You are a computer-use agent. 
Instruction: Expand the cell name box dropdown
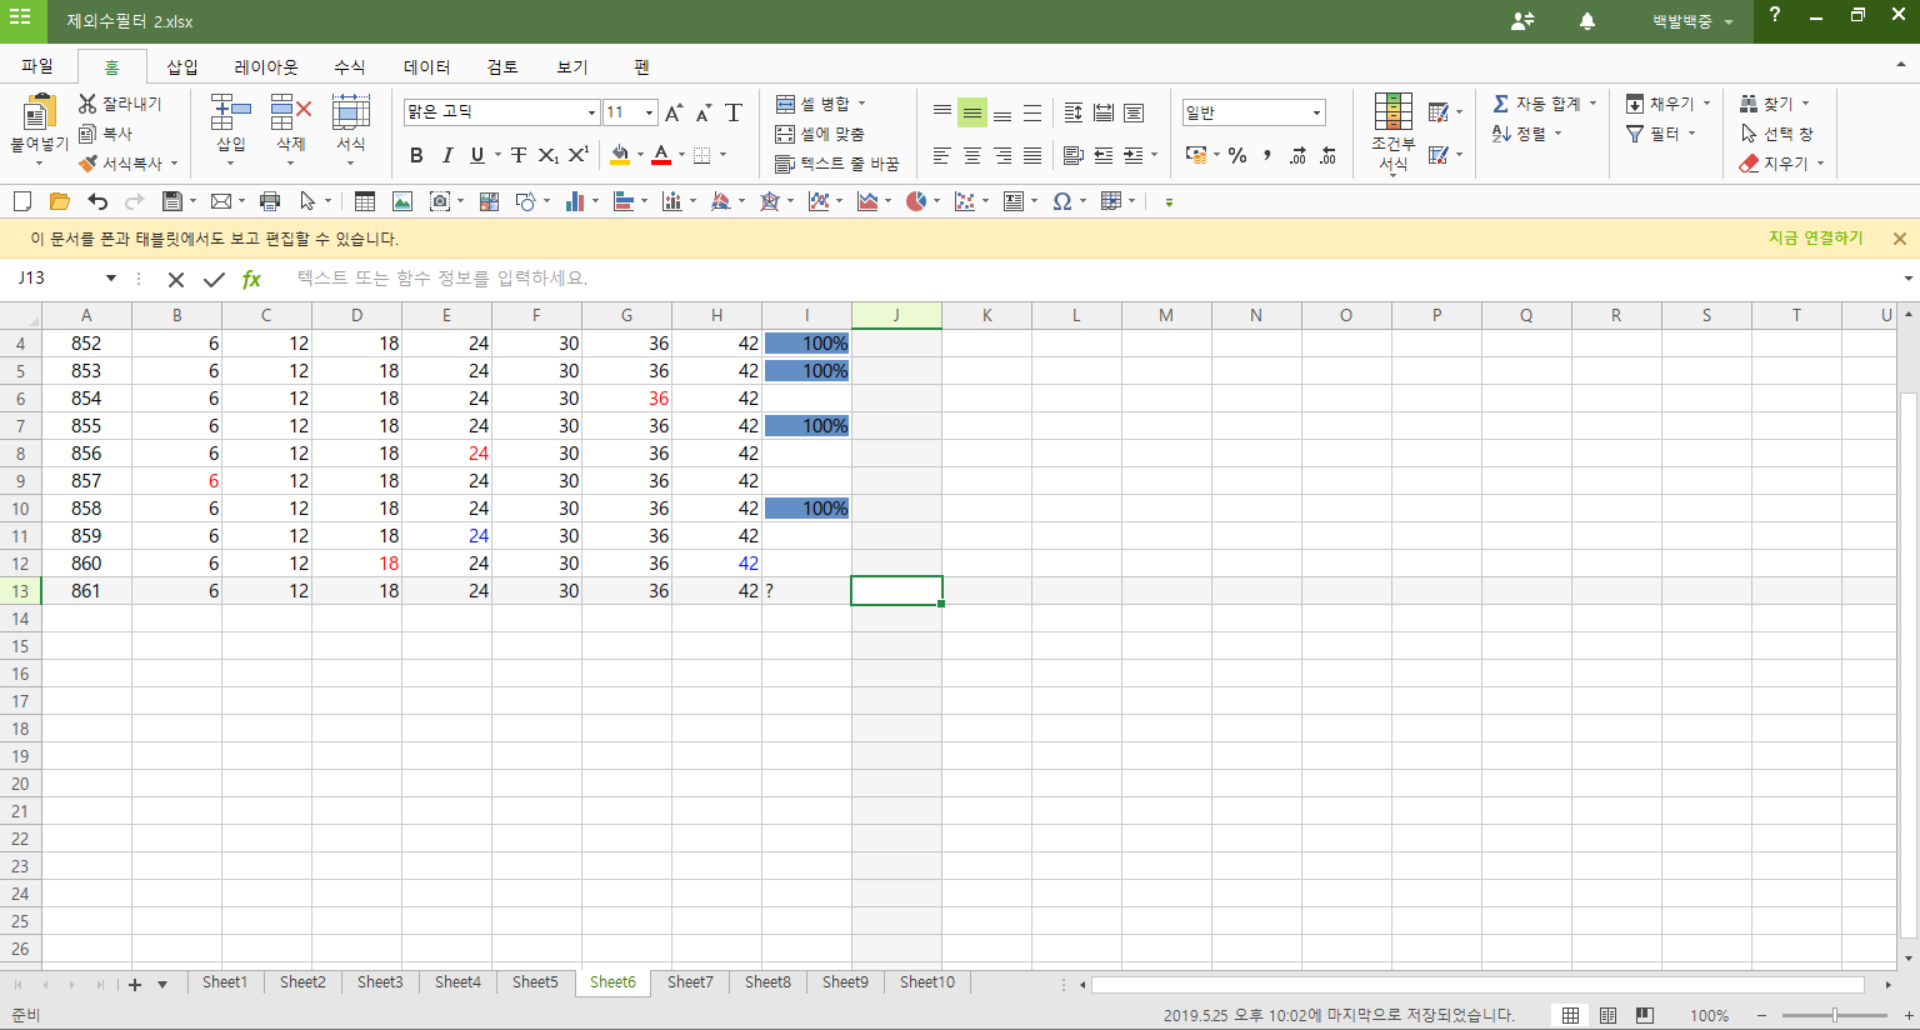(111, 278)
